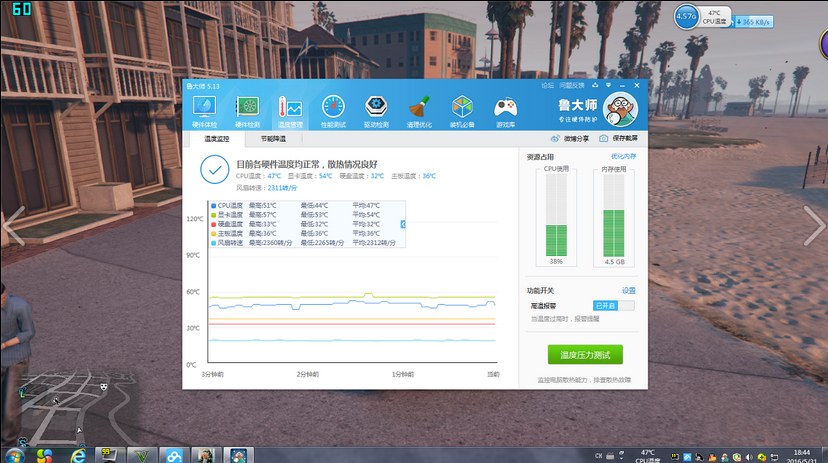The height and width of the screenshot is (463, 828).
Task: Open 游戏库 game library controller icon
Action: [505, 111]
